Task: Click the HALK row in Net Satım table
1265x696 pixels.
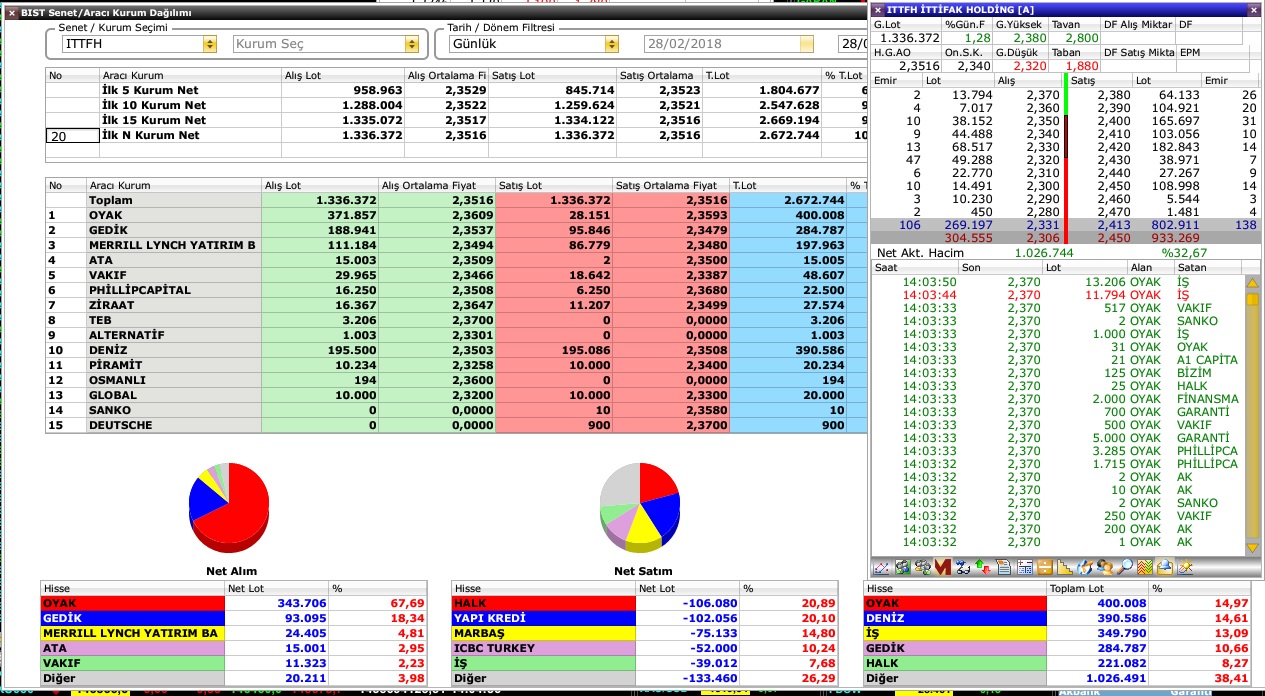Action: pos(645,603)
